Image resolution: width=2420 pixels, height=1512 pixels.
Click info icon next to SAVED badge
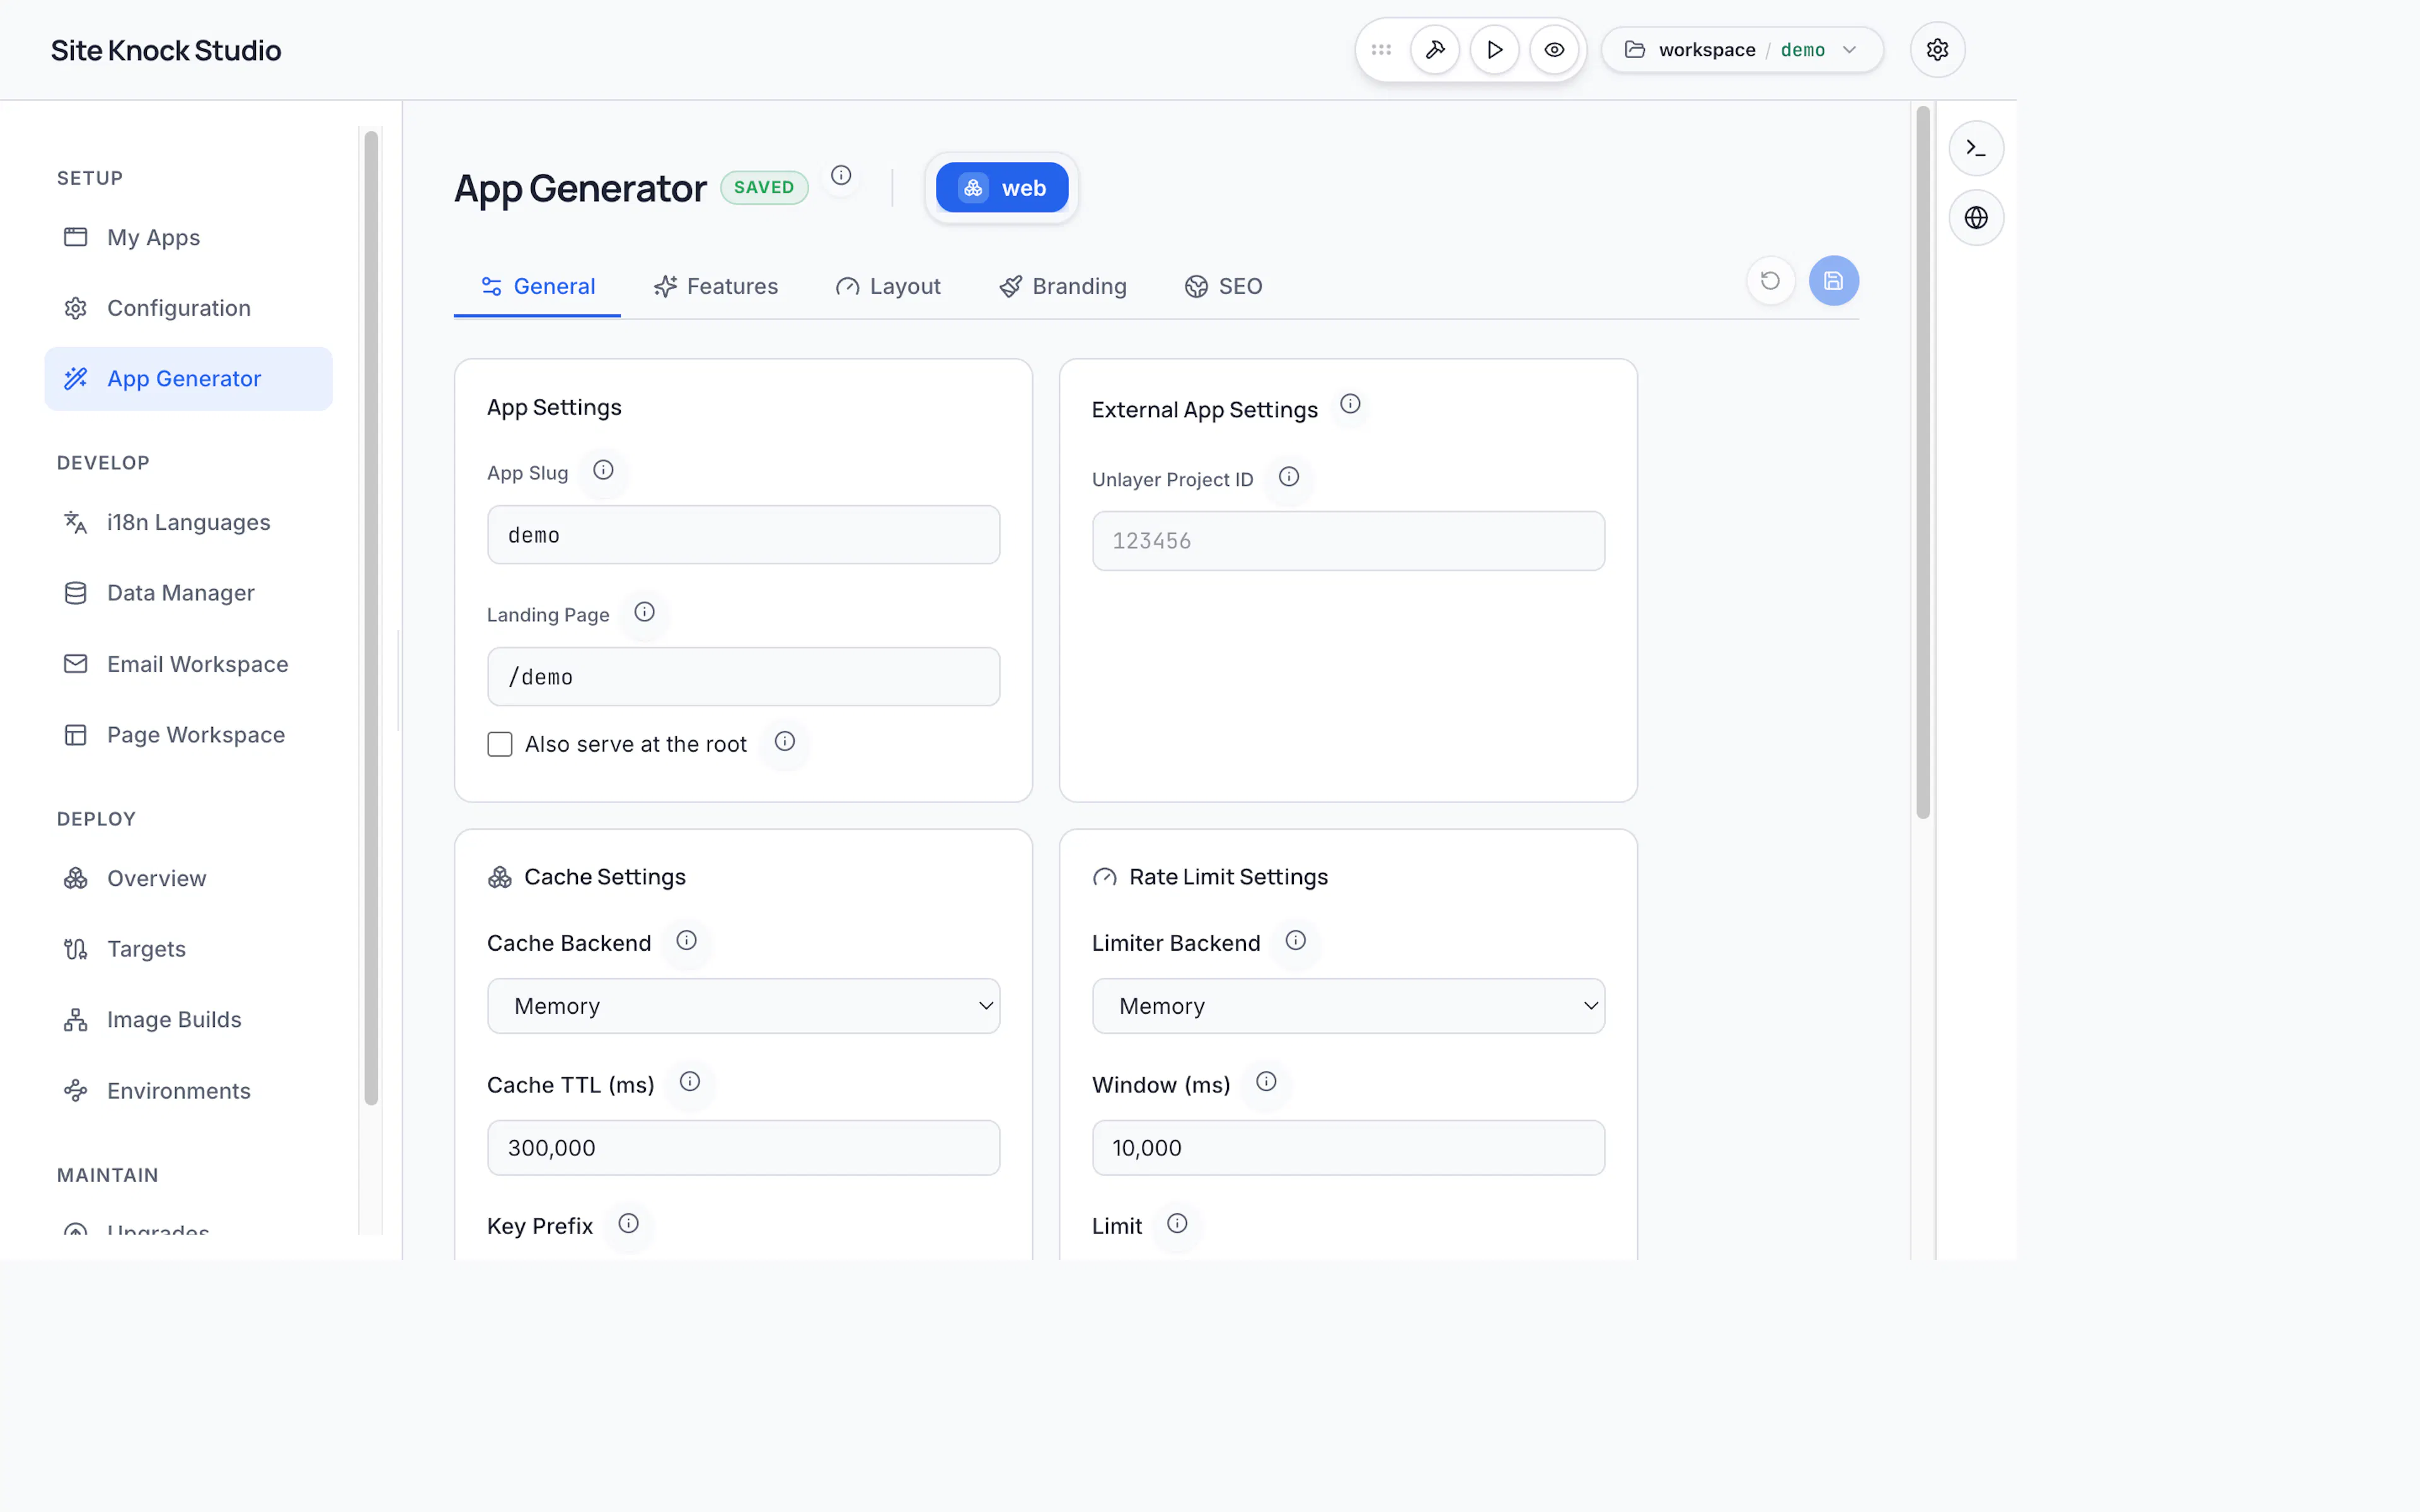841,175
